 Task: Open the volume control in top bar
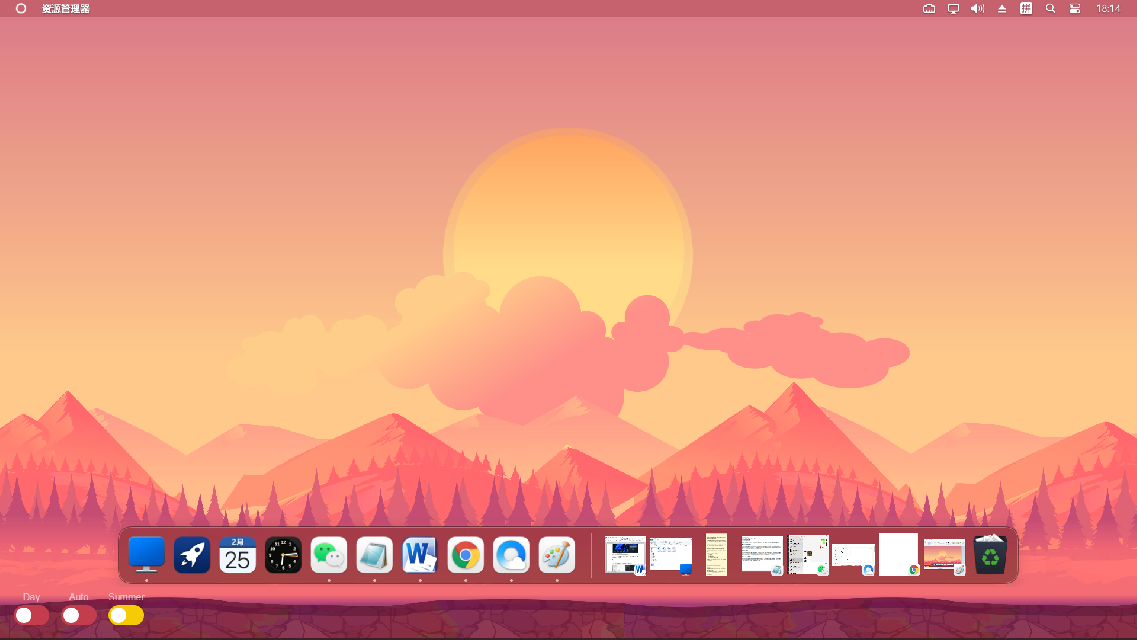pos(977,8)
